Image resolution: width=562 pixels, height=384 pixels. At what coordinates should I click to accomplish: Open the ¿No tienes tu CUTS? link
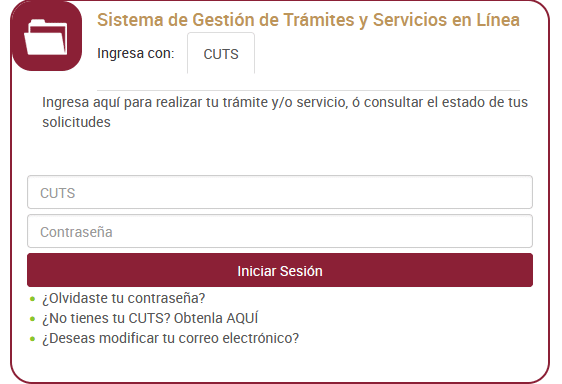click(150, 318)
